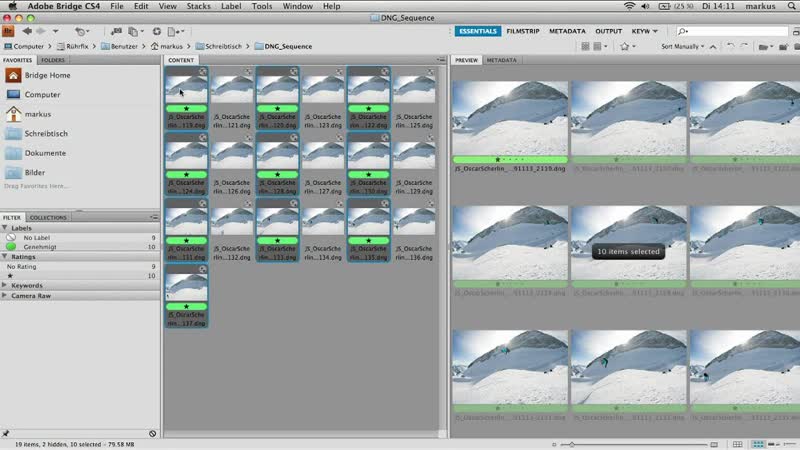The height and width of the screenshot is (450, 800).
Task: Switch to the OUTPUT workspace
Action: point(609,31)
